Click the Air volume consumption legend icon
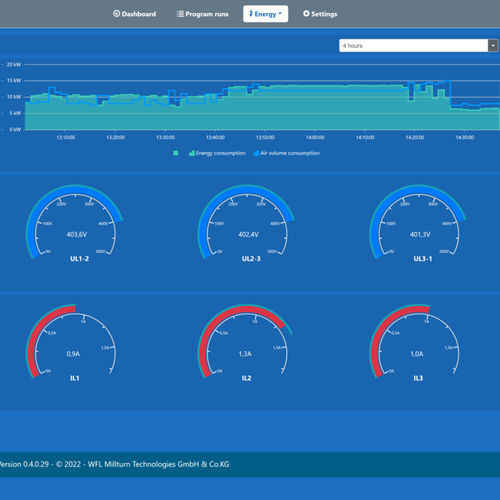500x500 pixels. pyautogui.click(x=256, y=153)
